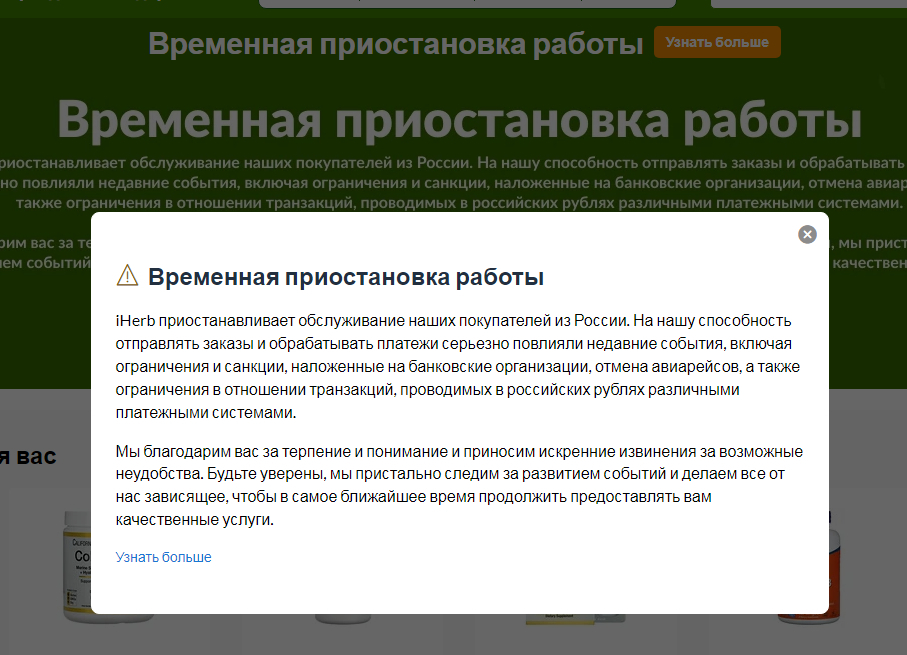Select the dialog heading 'Временная приостановка работы'
This screenshot has height=655, width=907.
pos(346,277)
